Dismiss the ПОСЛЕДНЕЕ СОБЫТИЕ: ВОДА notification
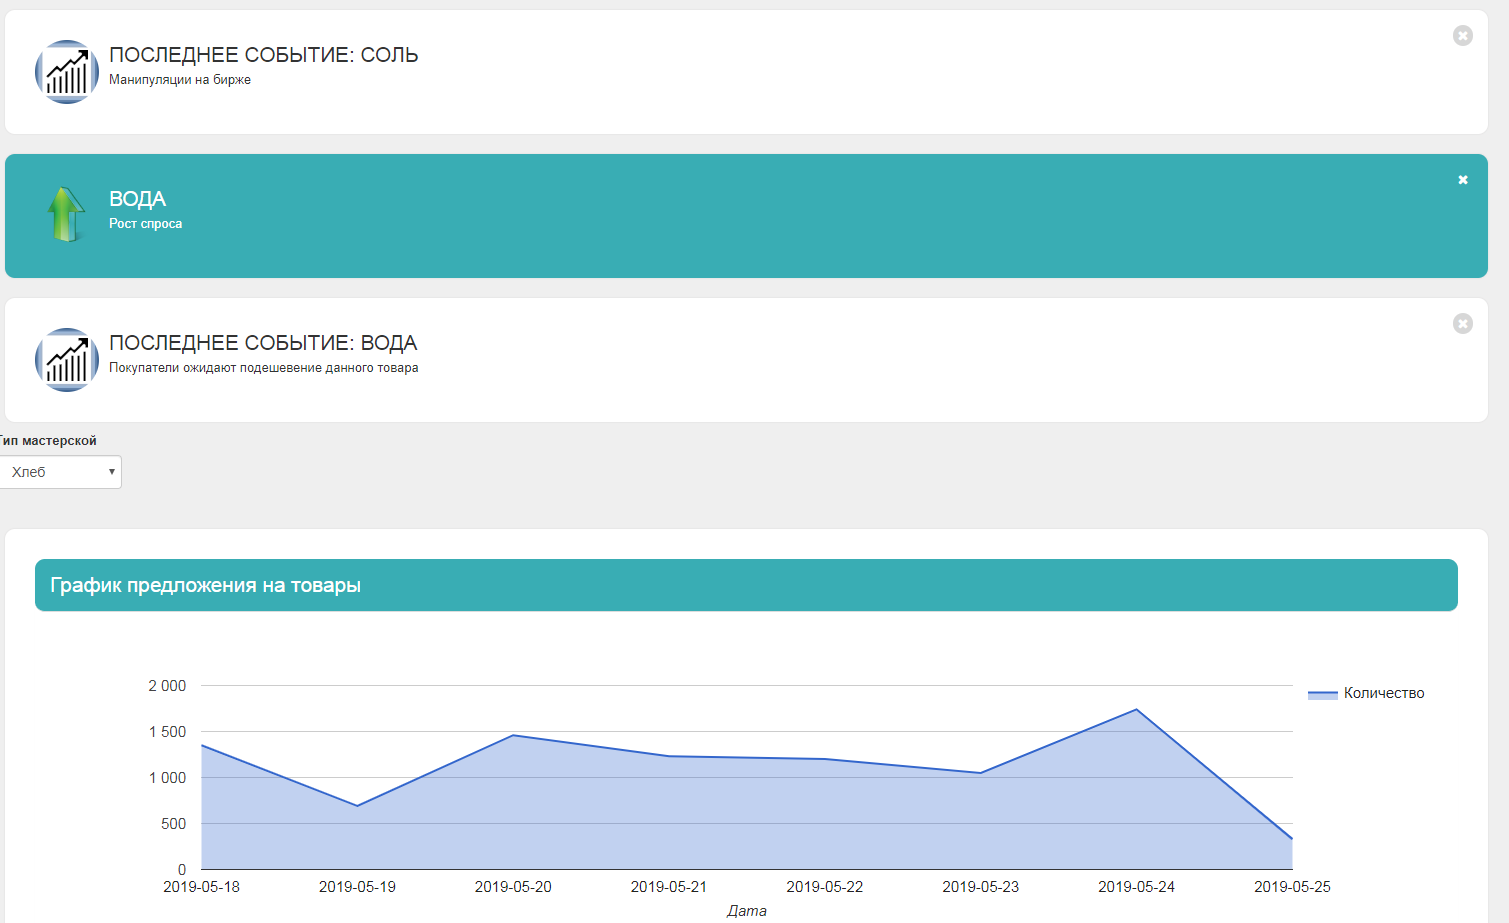 click(x=1462, y=324)
